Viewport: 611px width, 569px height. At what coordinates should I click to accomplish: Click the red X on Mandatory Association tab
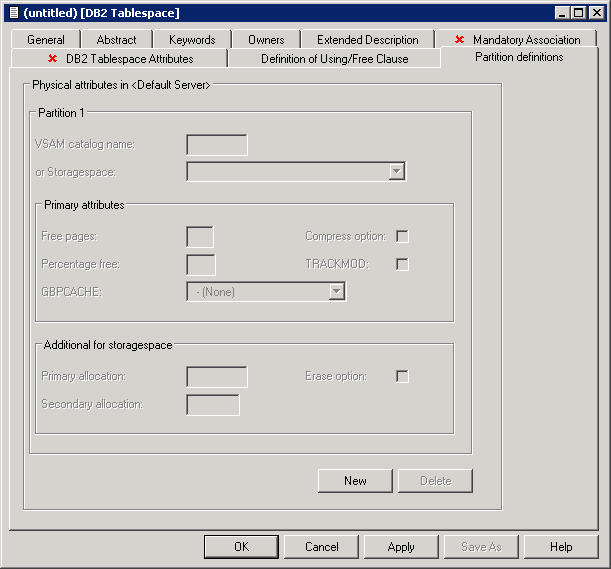(459, 40)
